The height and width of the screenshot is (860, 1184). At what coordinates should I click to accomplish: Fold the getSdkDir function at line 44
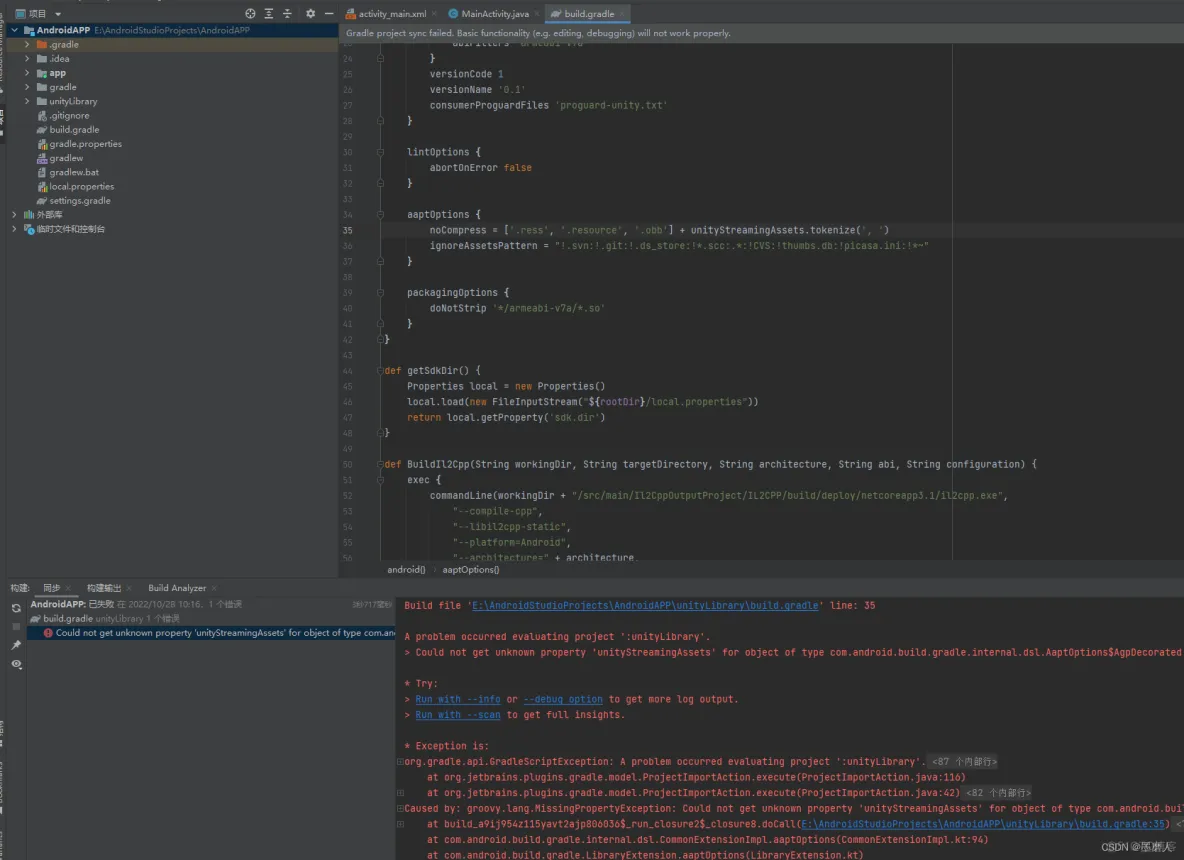coord(381,371)
